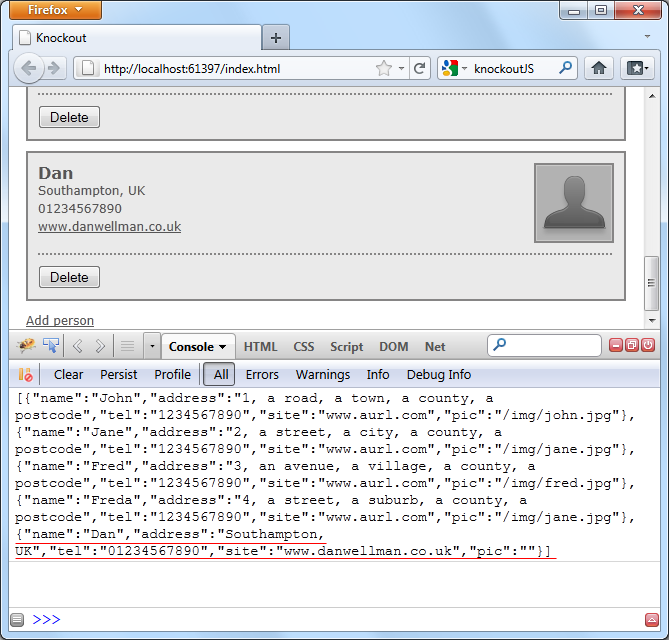This screenshot has width=669, height=640.
Task: Detach Firebug into new window
Action: point(632,345)
